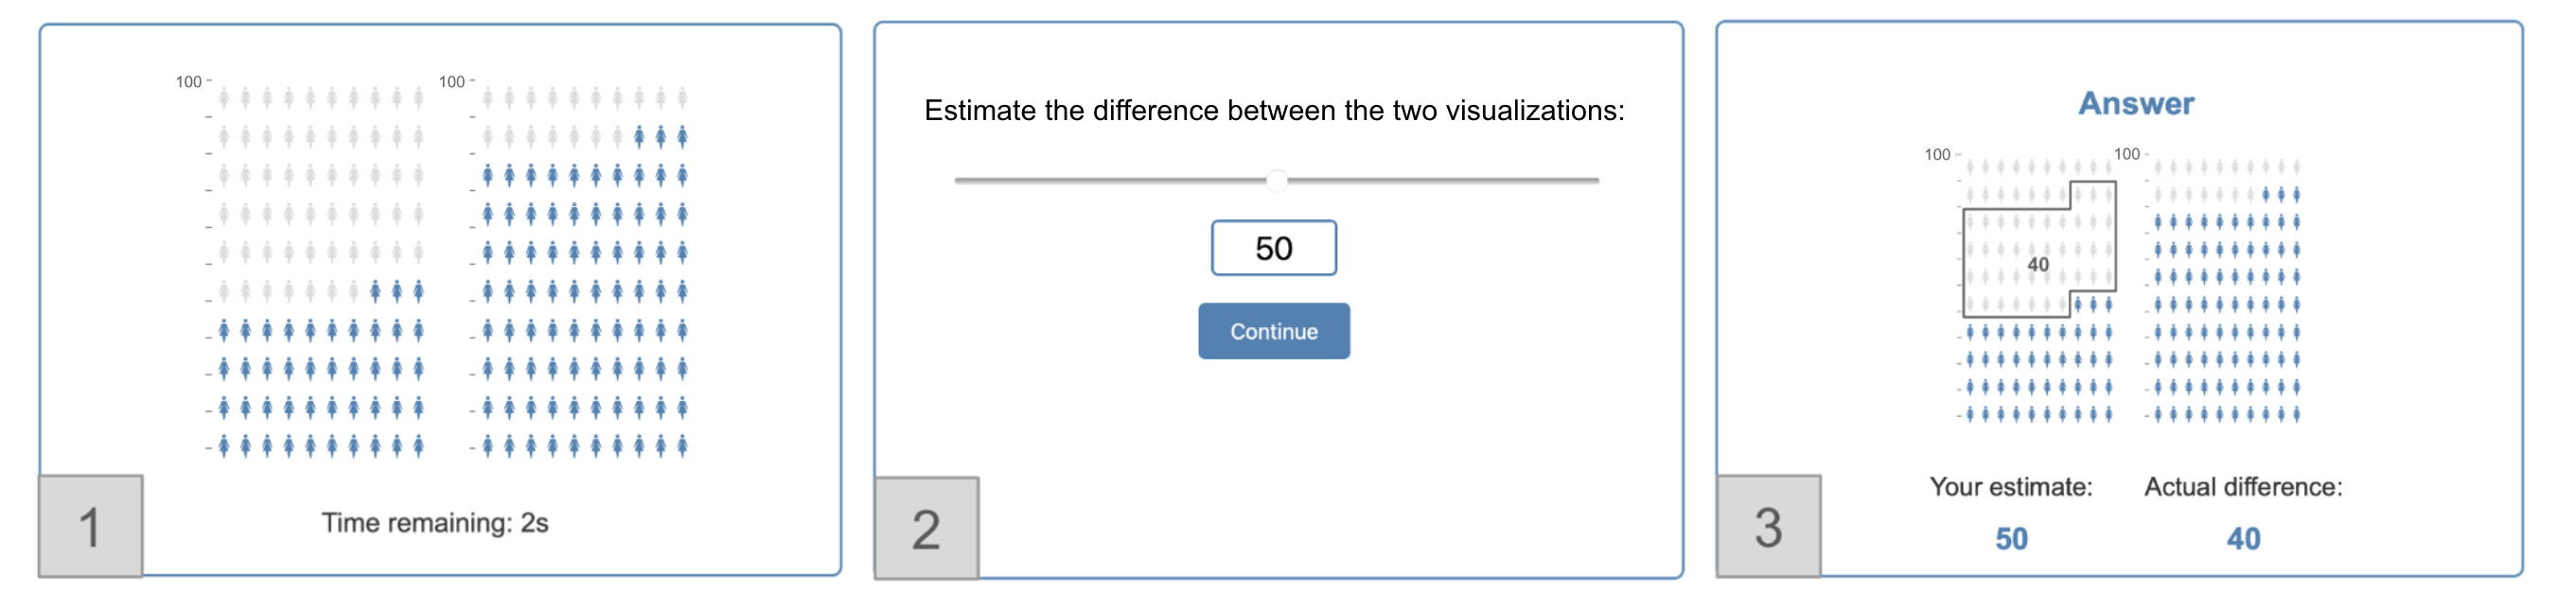Image resolution: width=2576 pixels, height=609 pixels.
Task: Click the right pictograph in the Answer panel
Action: coord(2225,290)
